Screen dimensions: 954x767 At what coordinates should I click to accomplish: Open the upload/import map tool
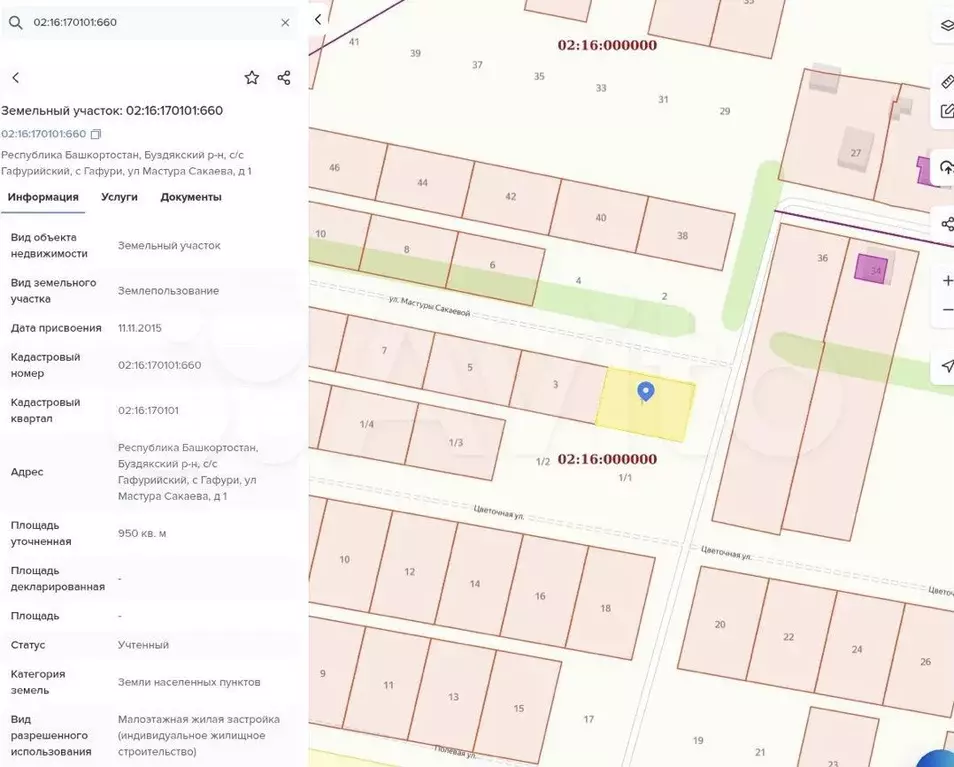pyautogui.click(x=946, y=167)
